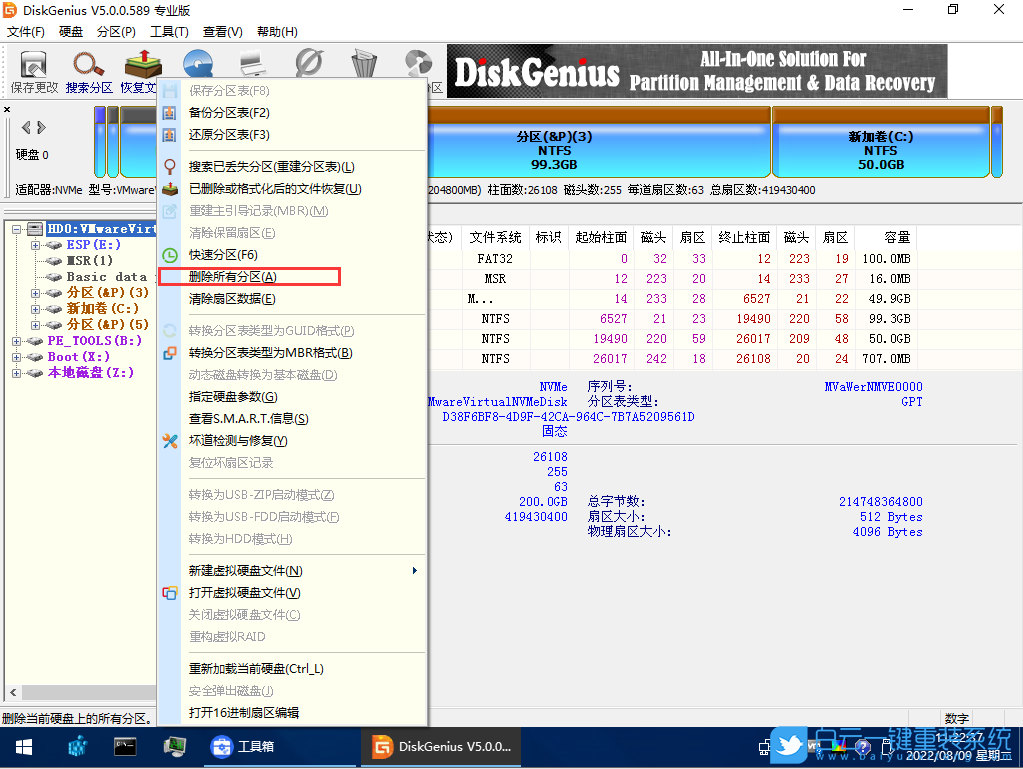Click the horizontal scrollbar below the disk tree
This screenshot has height=769, width=1023.
click(80, 691)
